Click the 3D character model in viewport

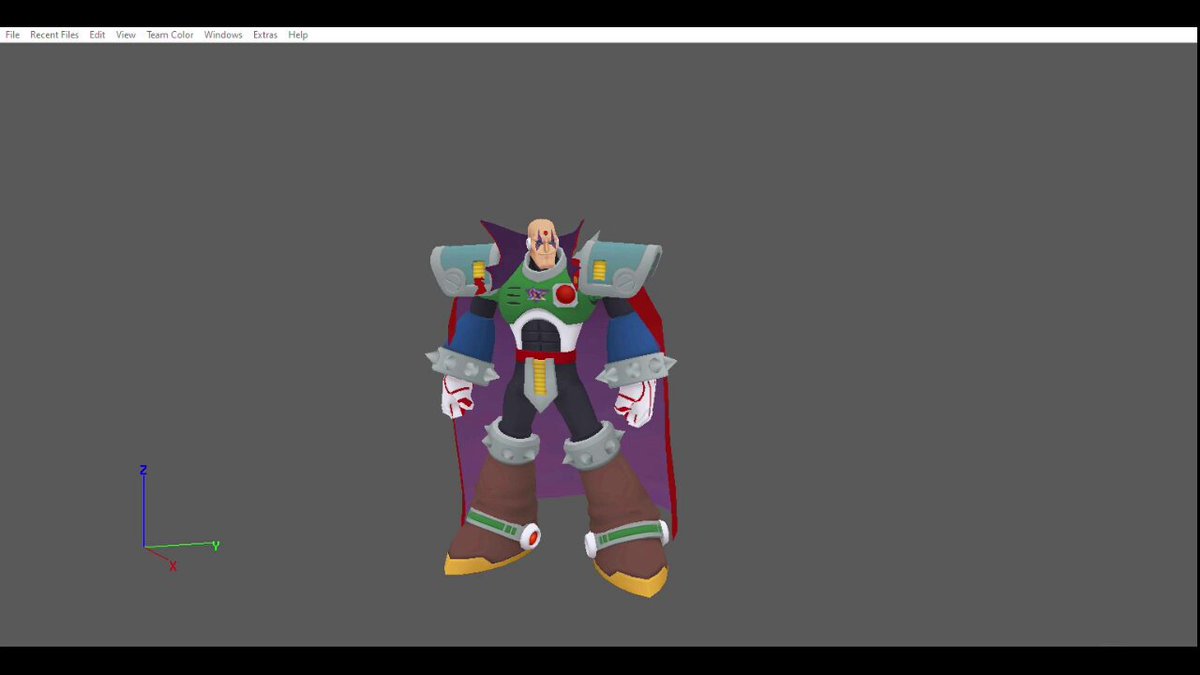tap(551, 408)
